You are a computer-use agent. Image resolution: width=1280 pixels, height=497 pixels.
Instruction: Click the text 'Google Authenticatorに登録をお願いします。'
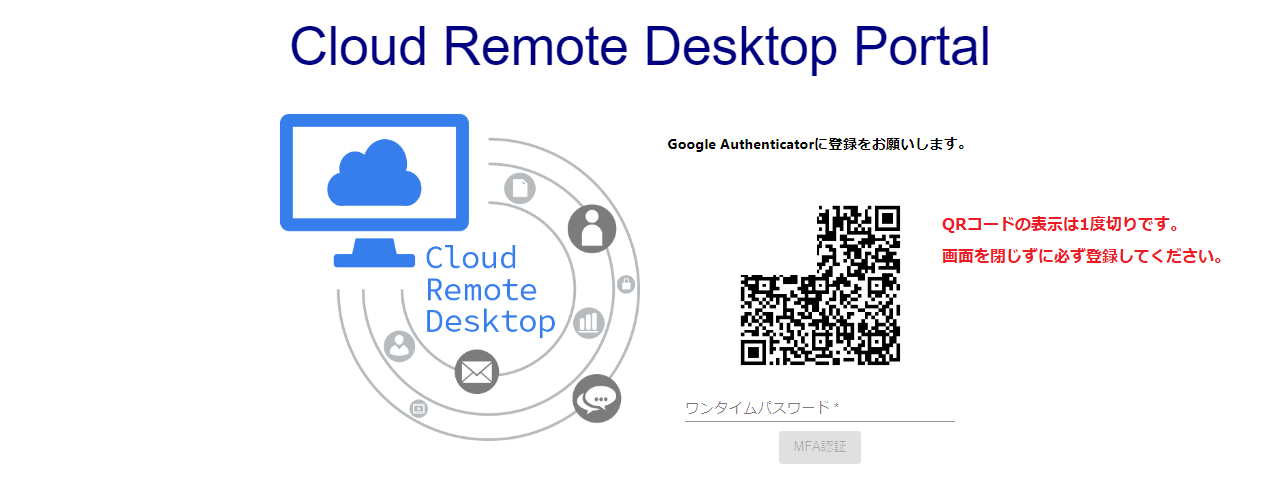[x=817, y=144]
